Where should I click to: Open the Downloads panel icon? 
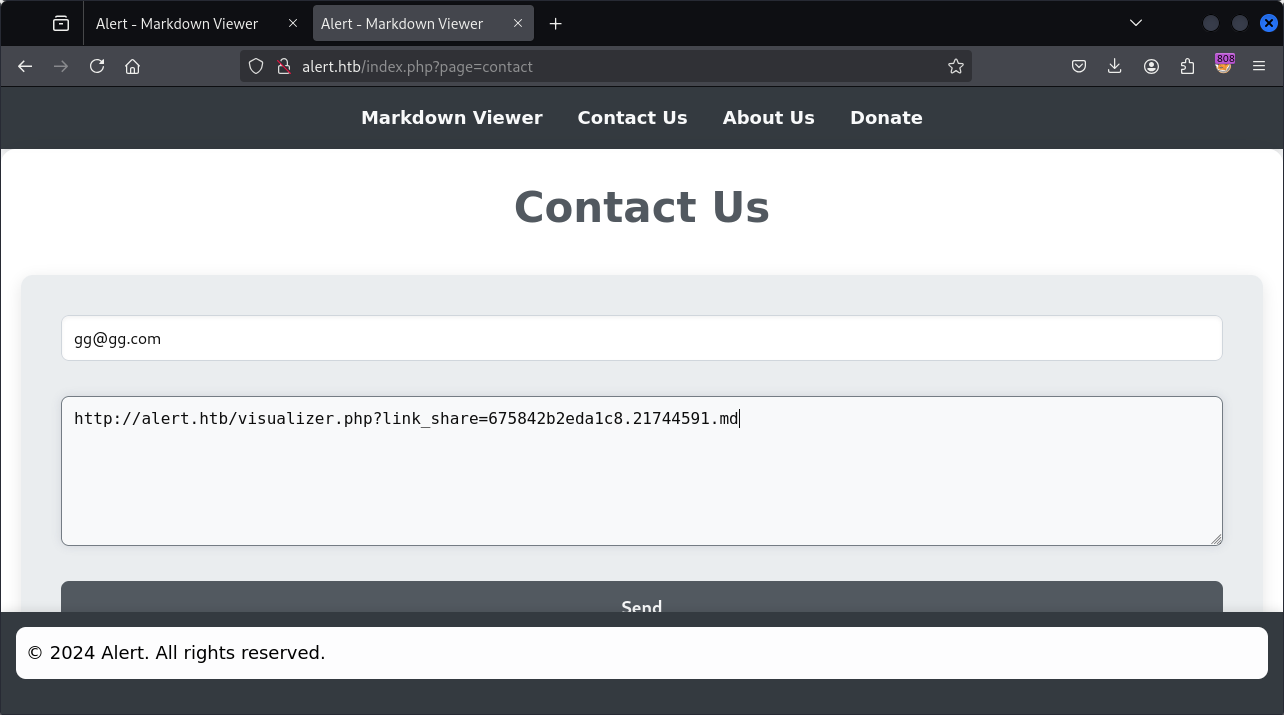coord(1115,66)
